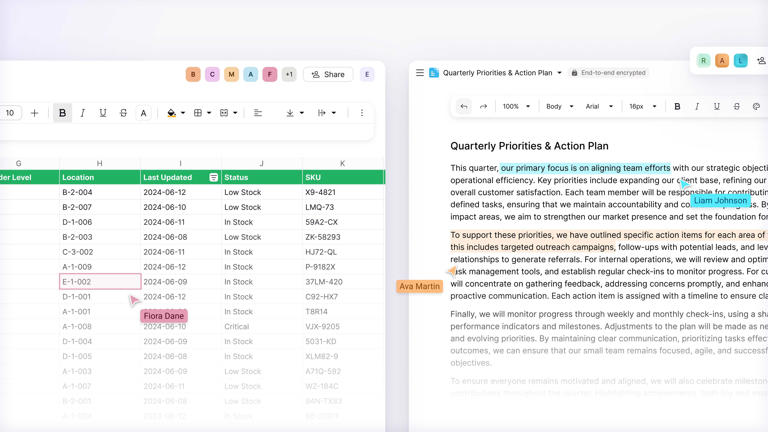The width and height of the screenshot is (768, 432).
Task: Click undo in the document toolbar
Action: (463, 106)
